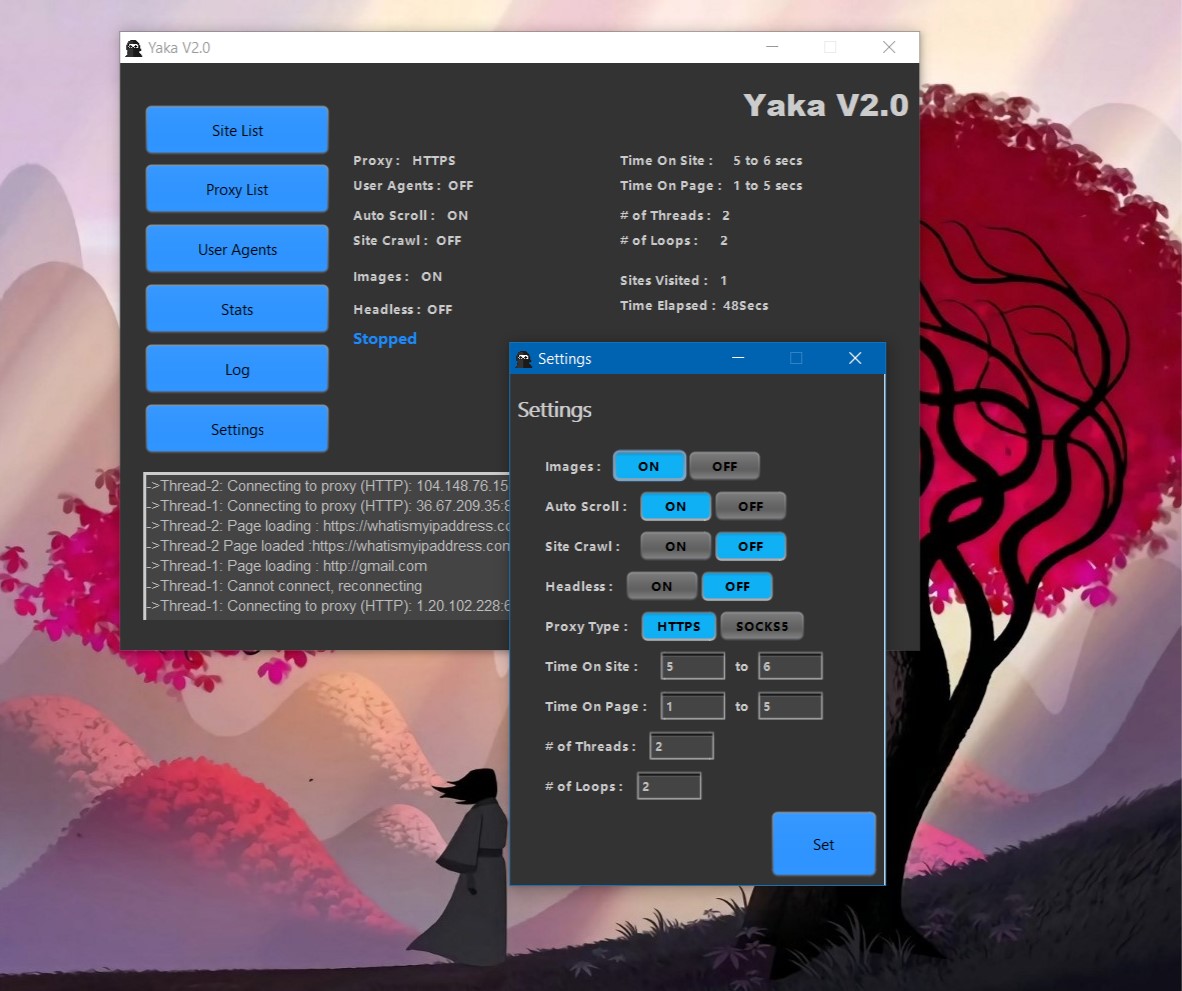This screenshot has width=1182, height=991.
Task: Select HTTPS as the Proxy Type
Action: tap(678, 626)
